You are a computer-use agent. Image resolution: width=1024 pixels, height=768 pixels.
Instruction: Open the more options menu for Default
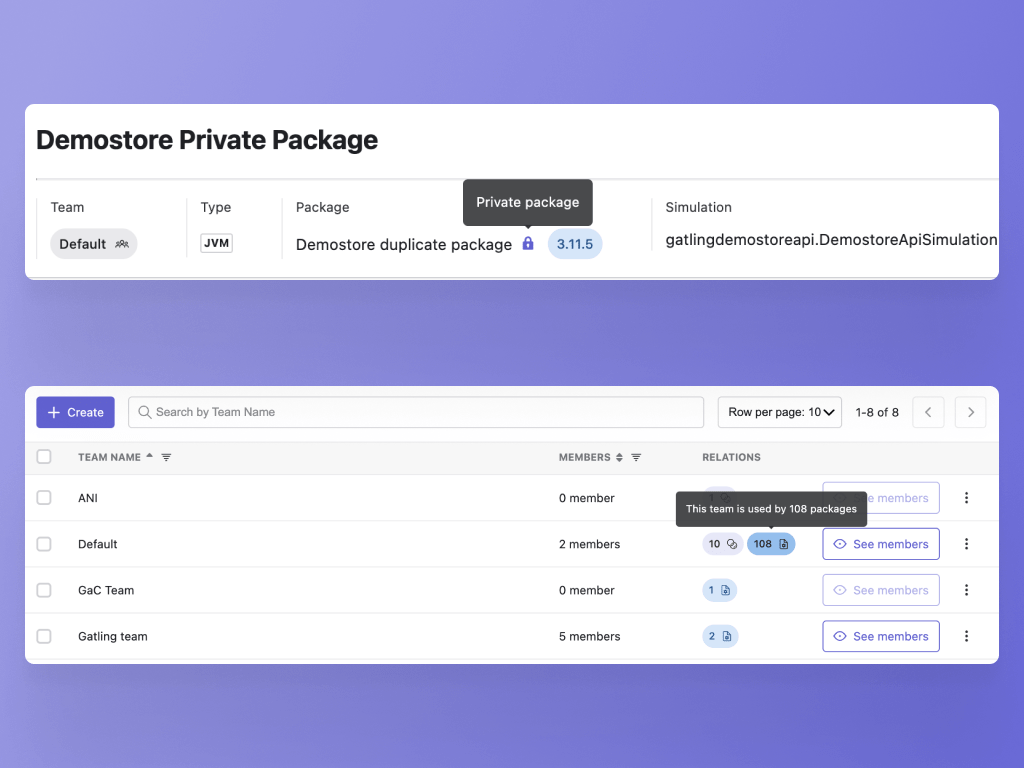point(967,544)
